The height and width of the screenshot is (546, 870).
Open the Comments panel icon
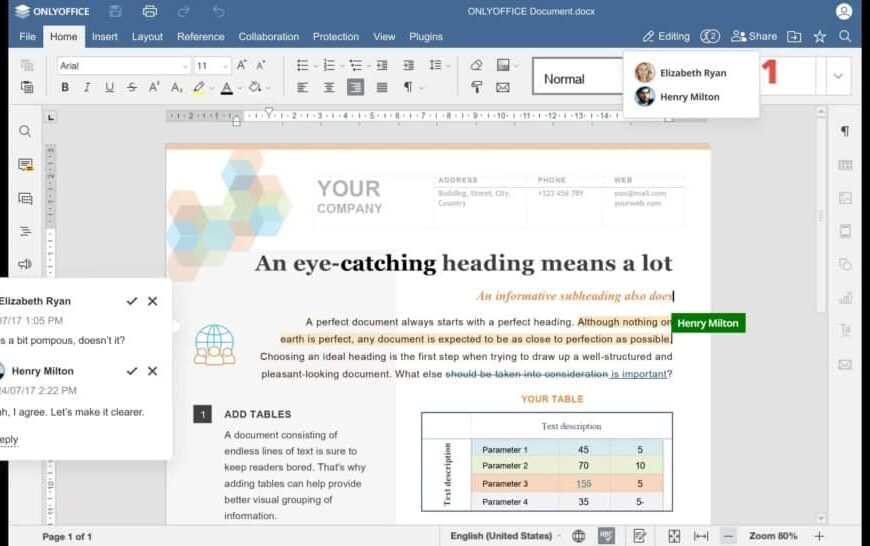tap(26, 164)
